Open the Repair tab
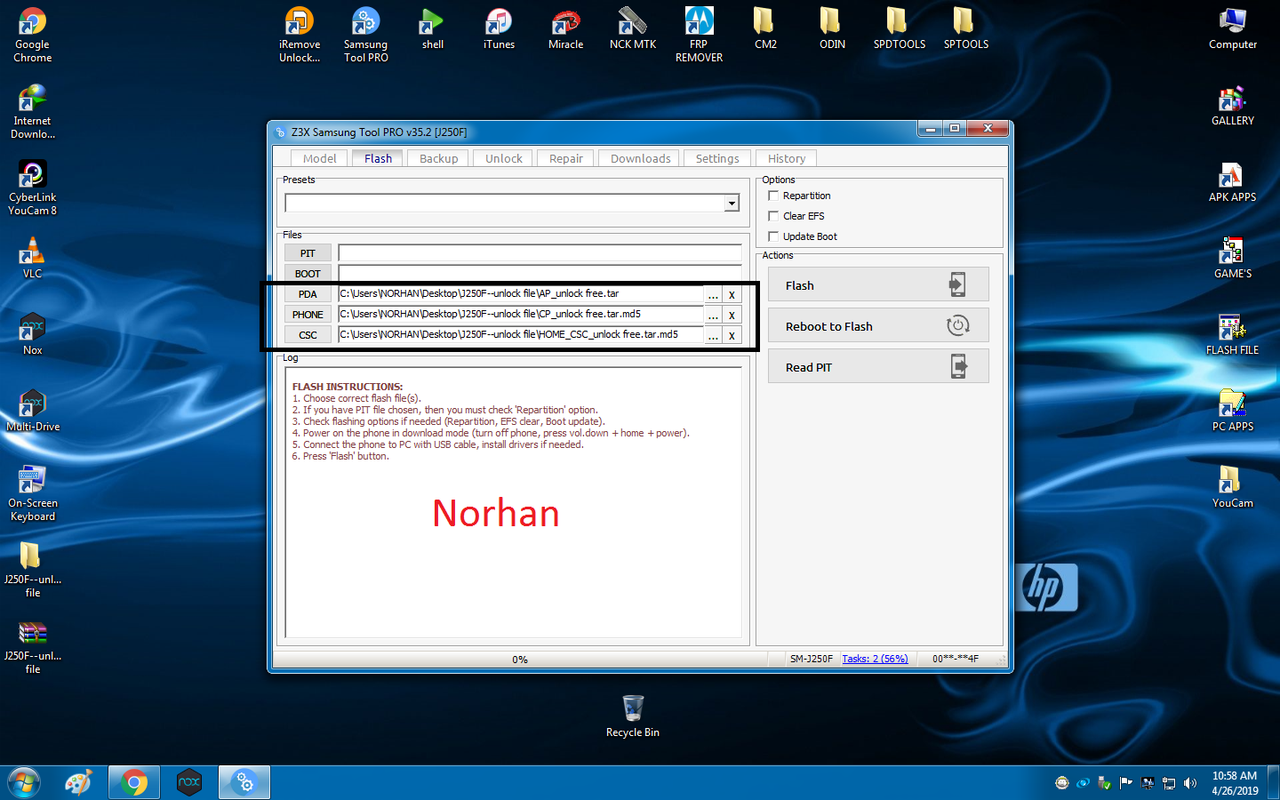The image size is (1280, 800). 566,158
